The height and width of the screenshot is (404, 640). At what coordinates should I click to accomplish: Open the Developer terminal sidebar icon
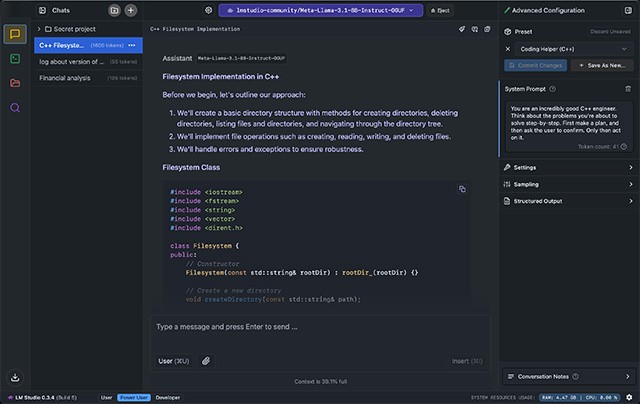15,59
